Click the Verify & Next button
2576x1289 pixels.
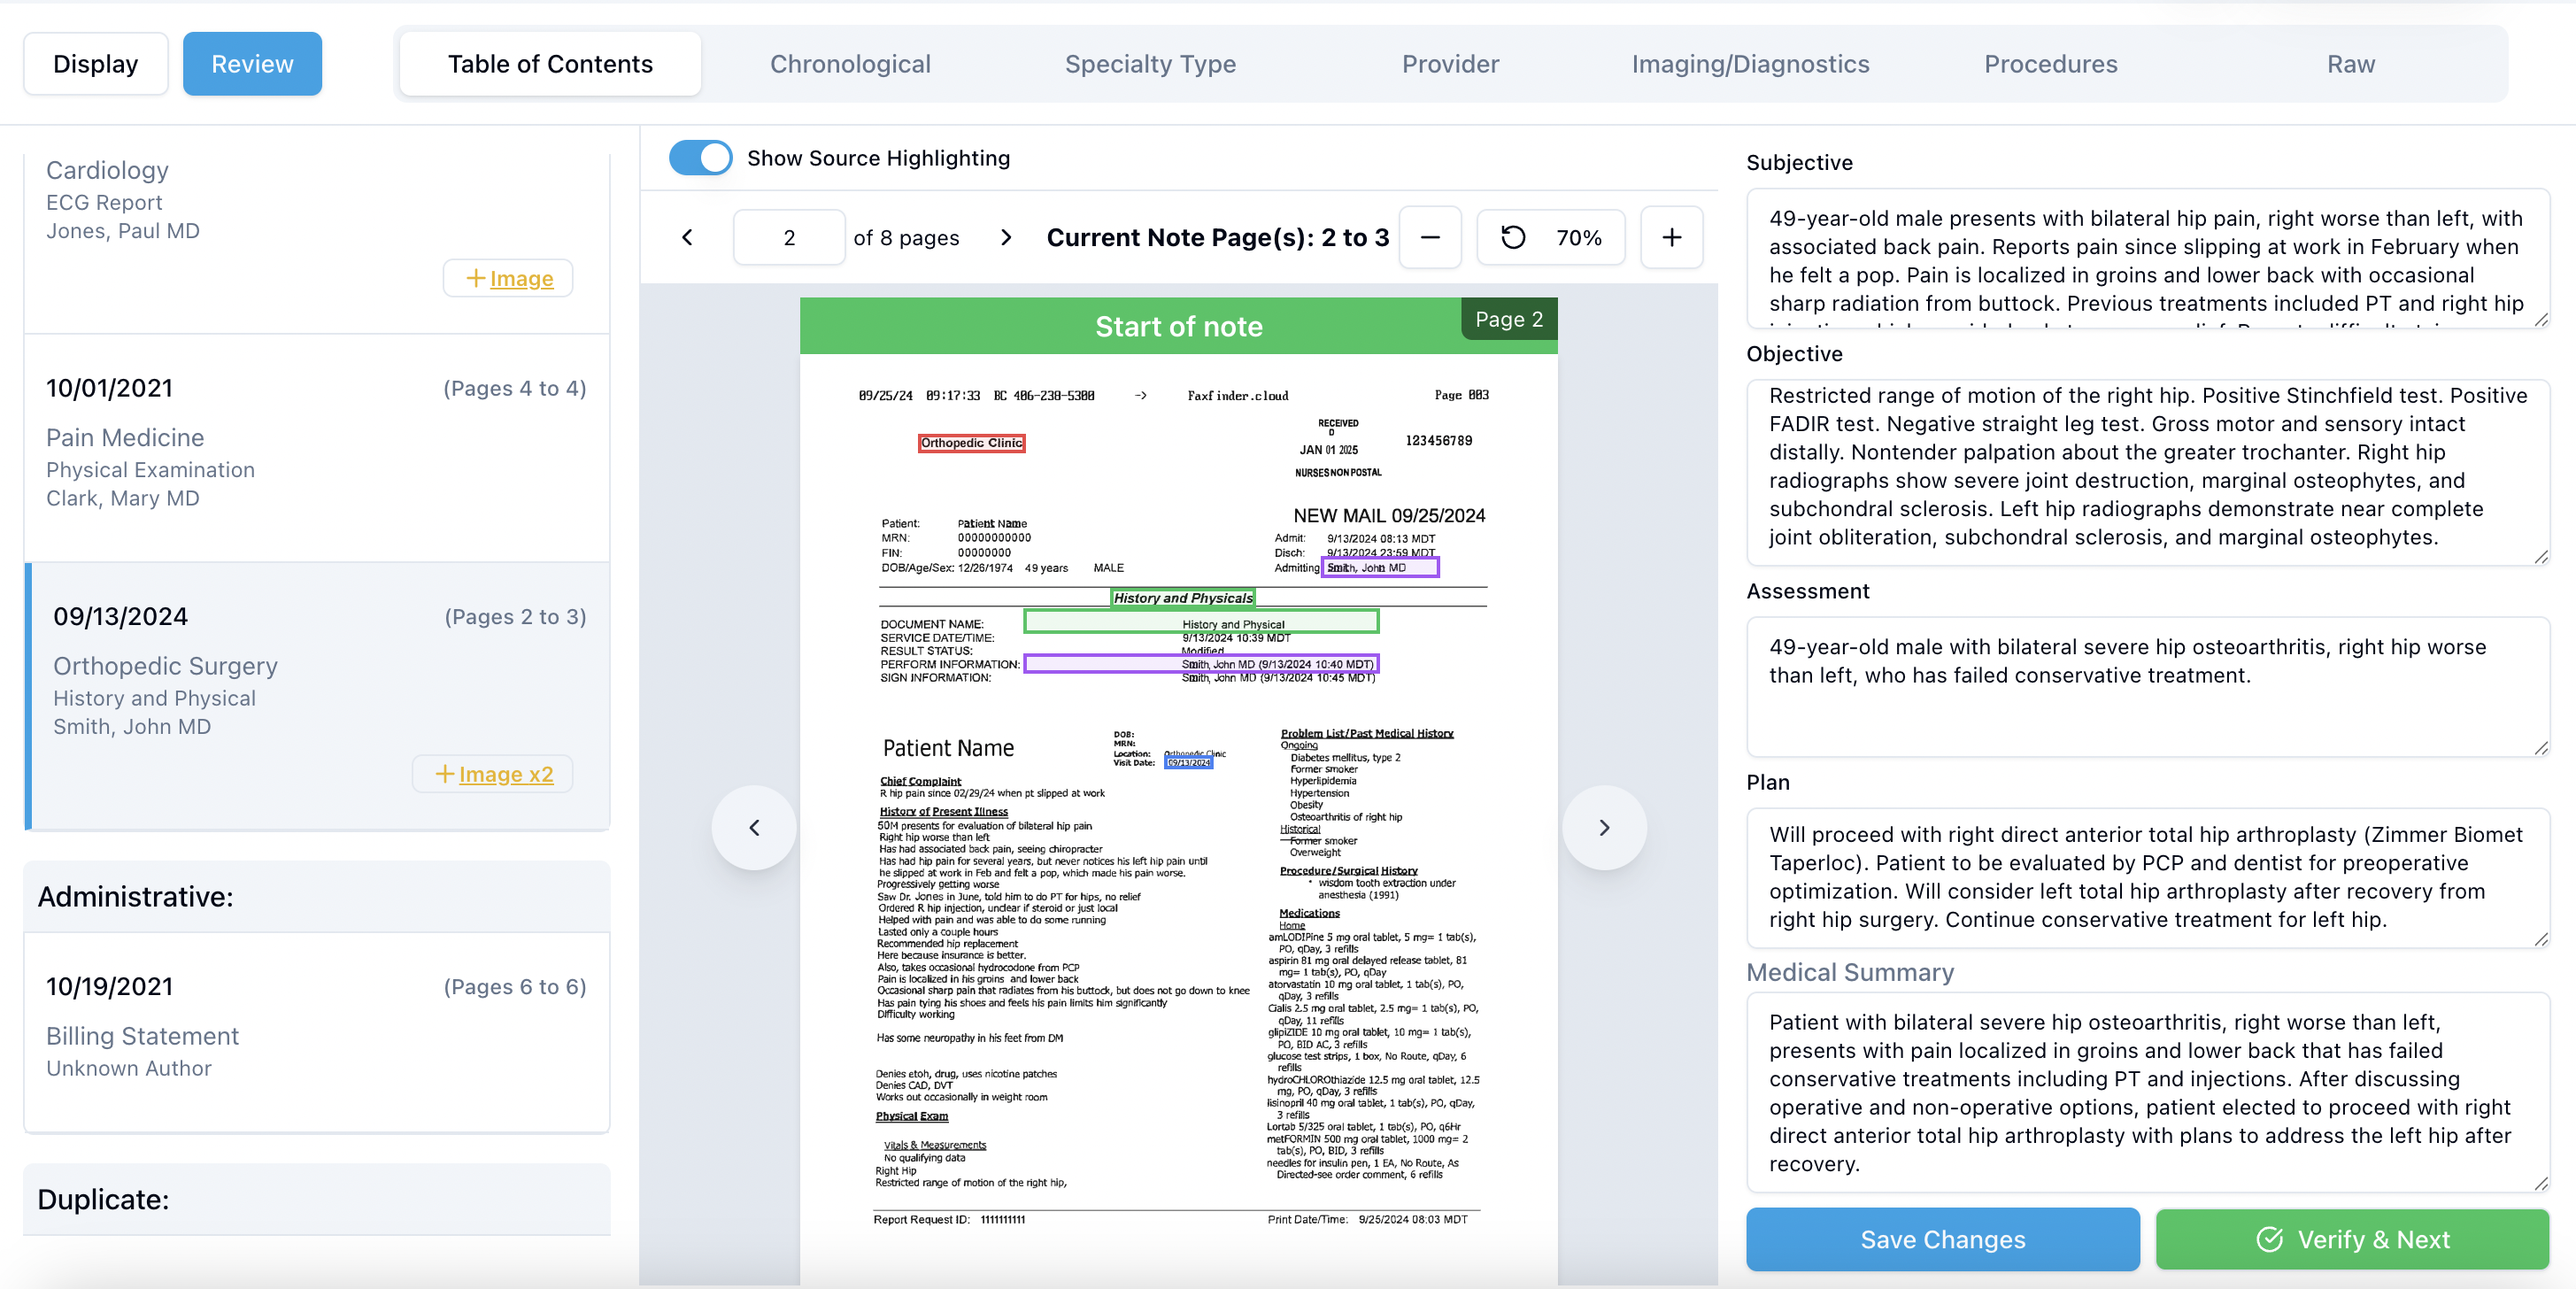point(2352,1239)
